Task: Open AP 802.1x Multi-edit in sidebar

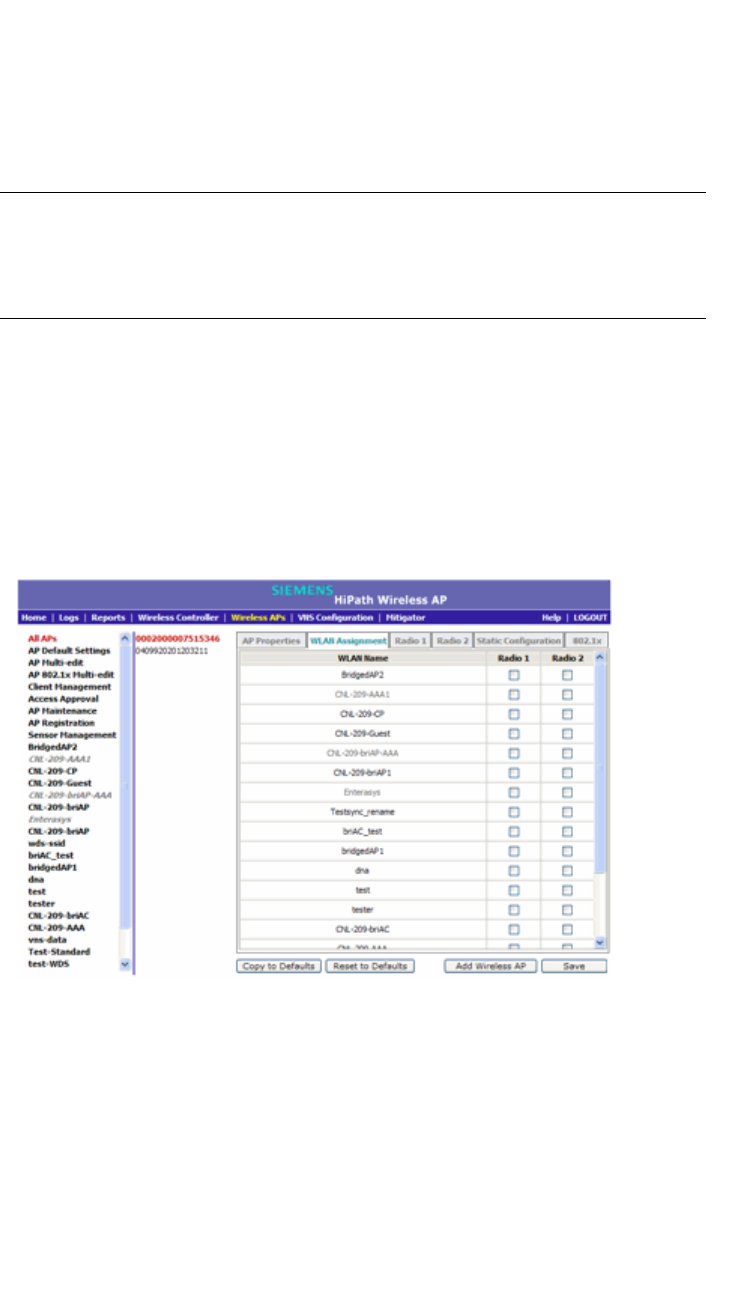Action: click(x=71, y=674)
